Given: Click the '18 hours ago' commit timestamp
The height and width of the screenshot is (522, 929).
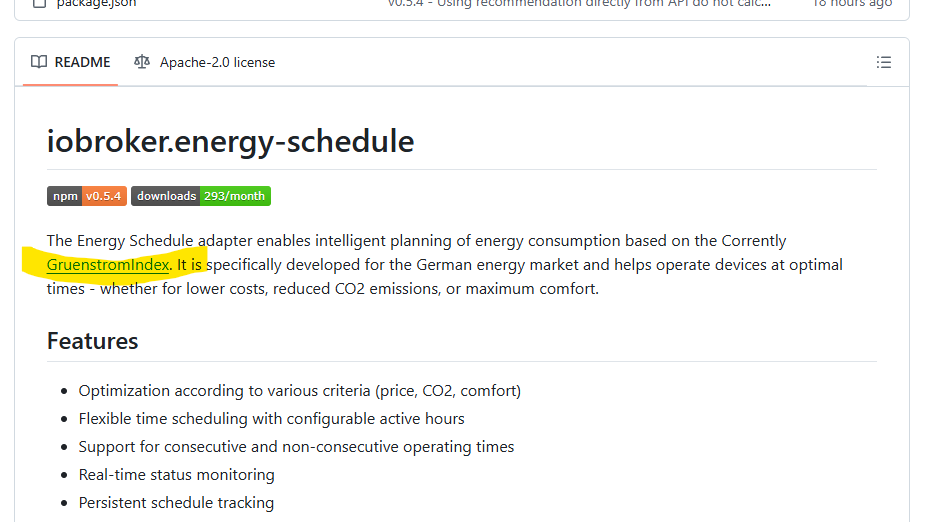Looking at the screenshot, I should tap(852, 3).
